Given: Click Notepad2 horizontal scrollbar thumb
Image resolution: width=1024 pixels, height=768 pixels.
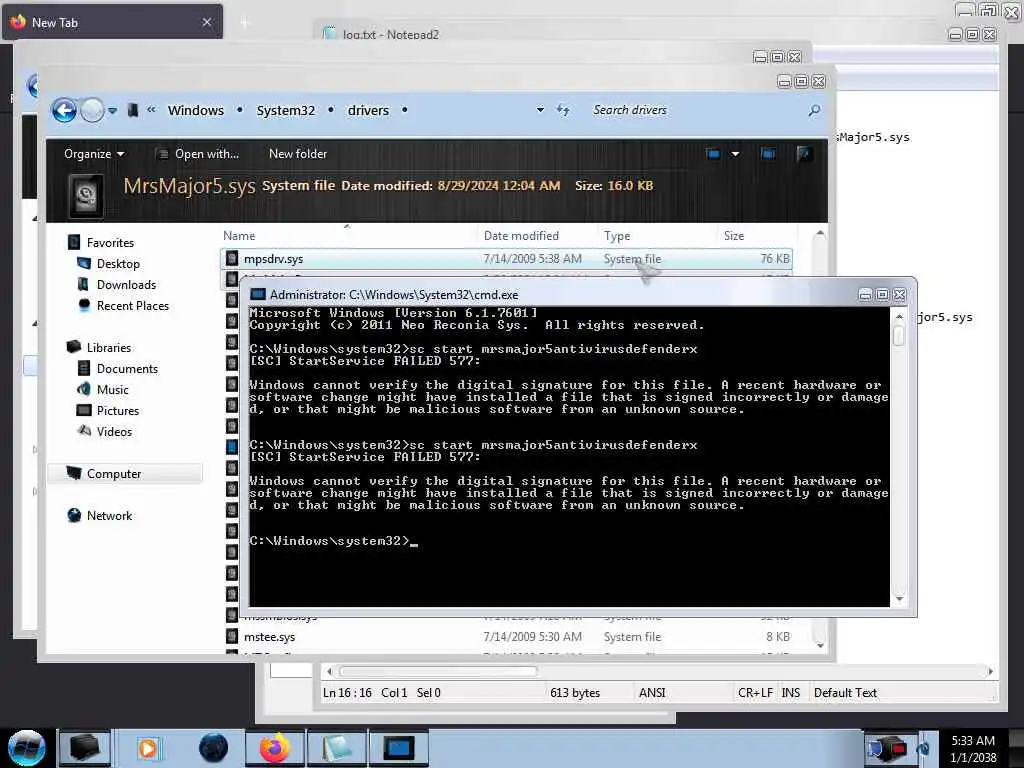Looking at the screenshot, I should pyautogui.click(x=438, y=671).
